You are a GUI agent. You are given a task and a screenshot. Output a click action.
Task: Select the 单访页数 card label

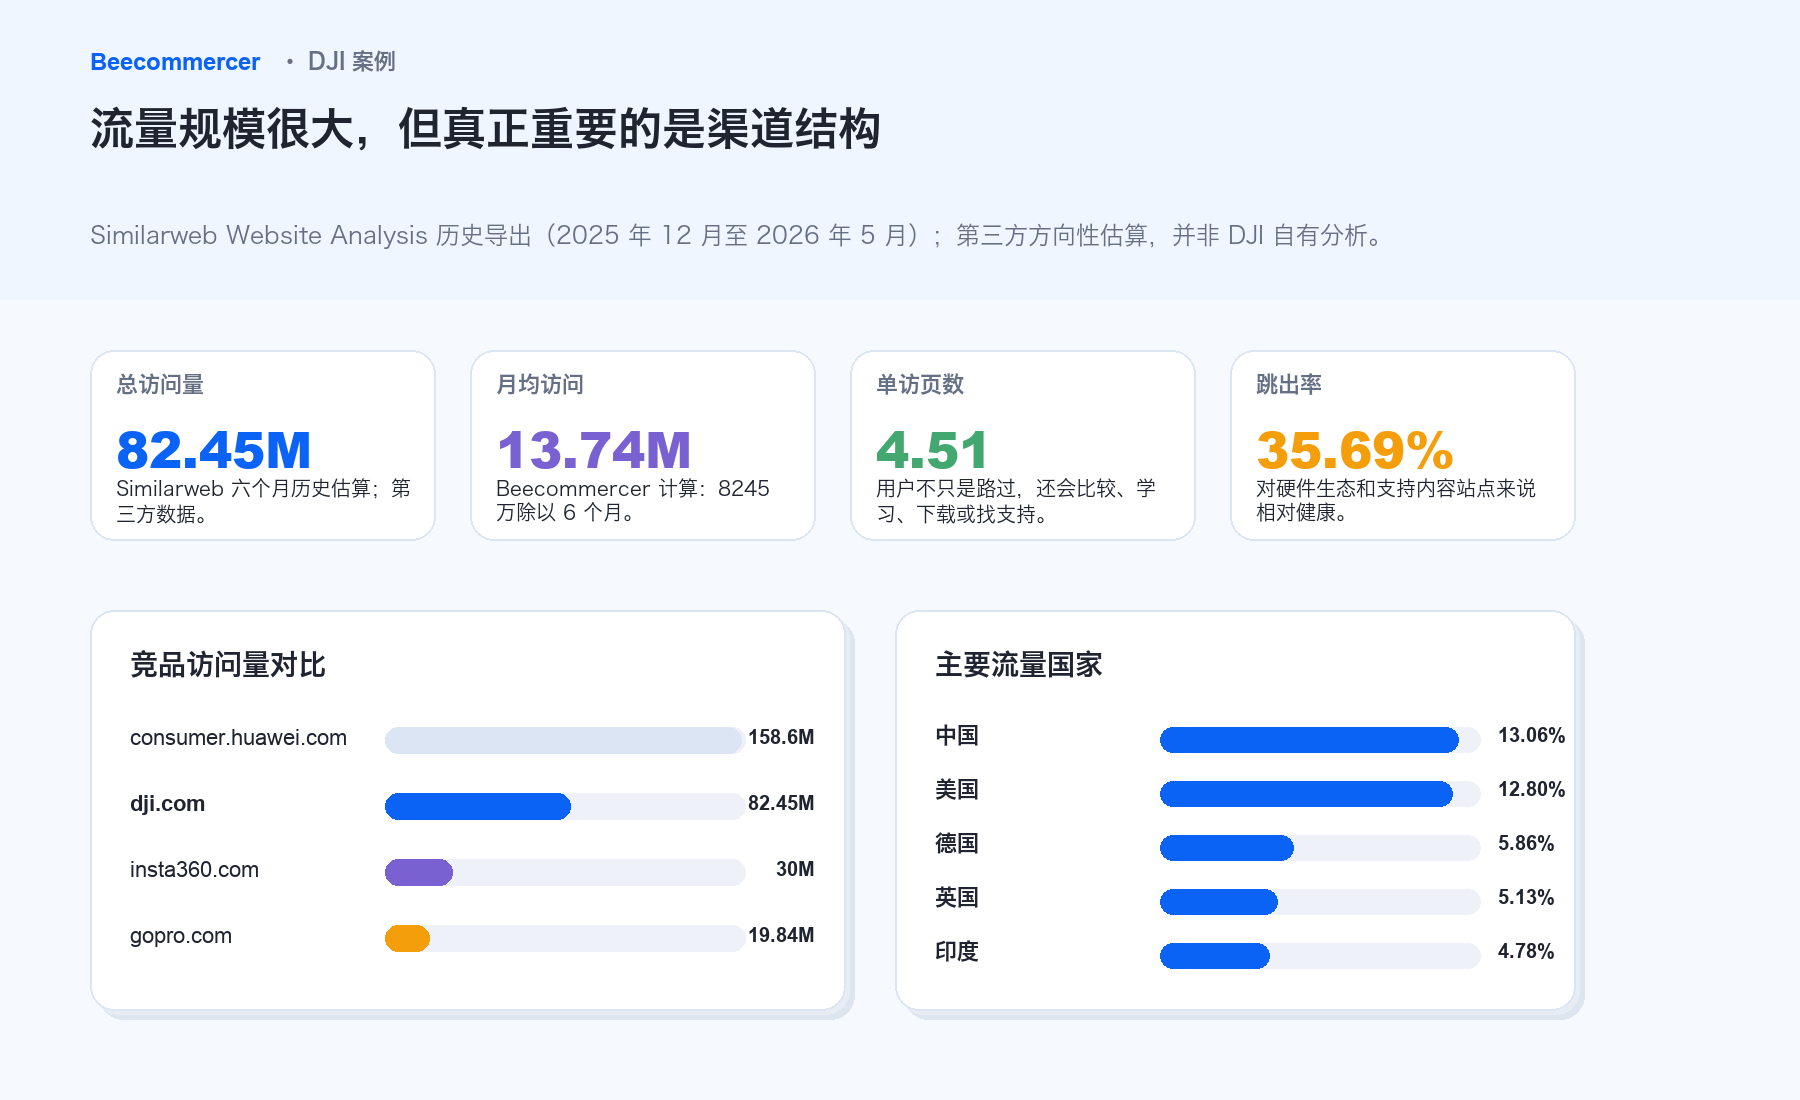point(920,385)
